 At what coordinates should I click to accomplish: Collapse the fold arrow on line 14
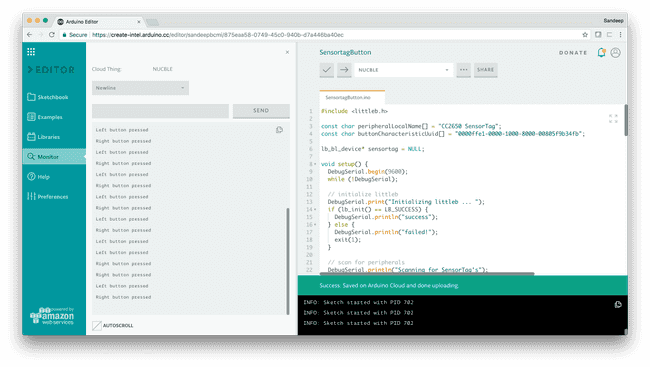315,209
